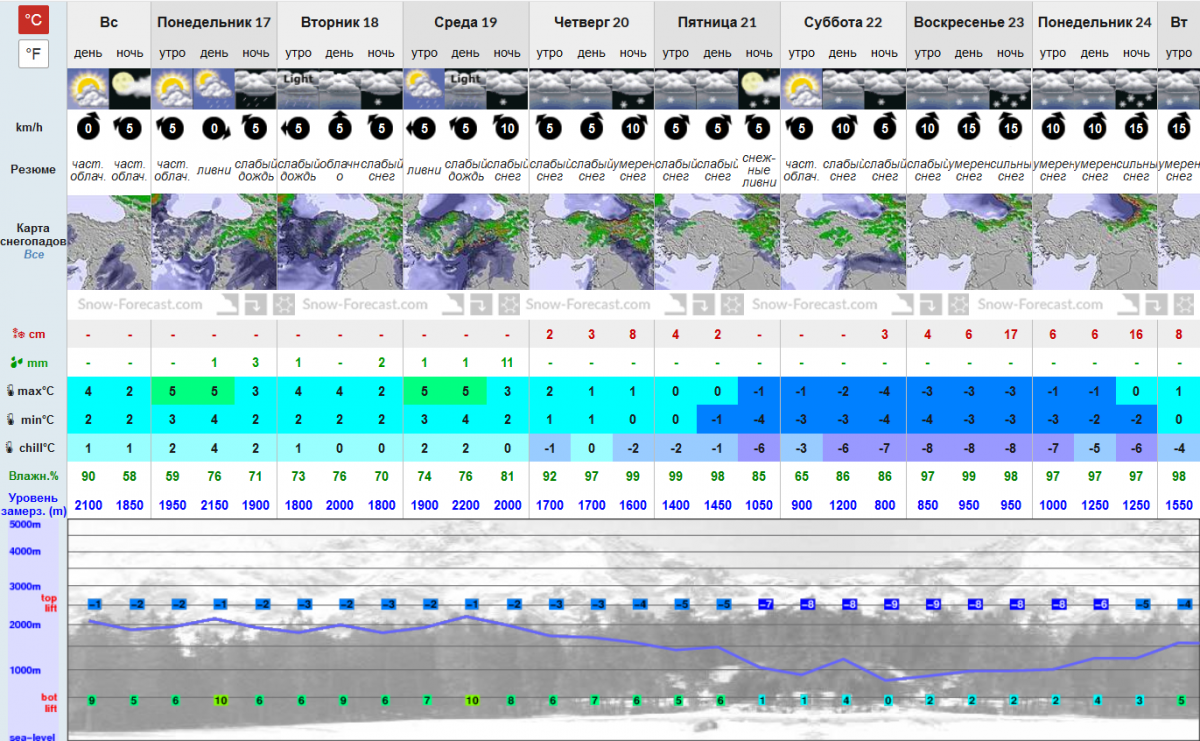The width and height of the screenshot is (1200, 741).
Task: Click corner arrow icon after third Snow-Forecast.com watermark
Action: (678, 303)
